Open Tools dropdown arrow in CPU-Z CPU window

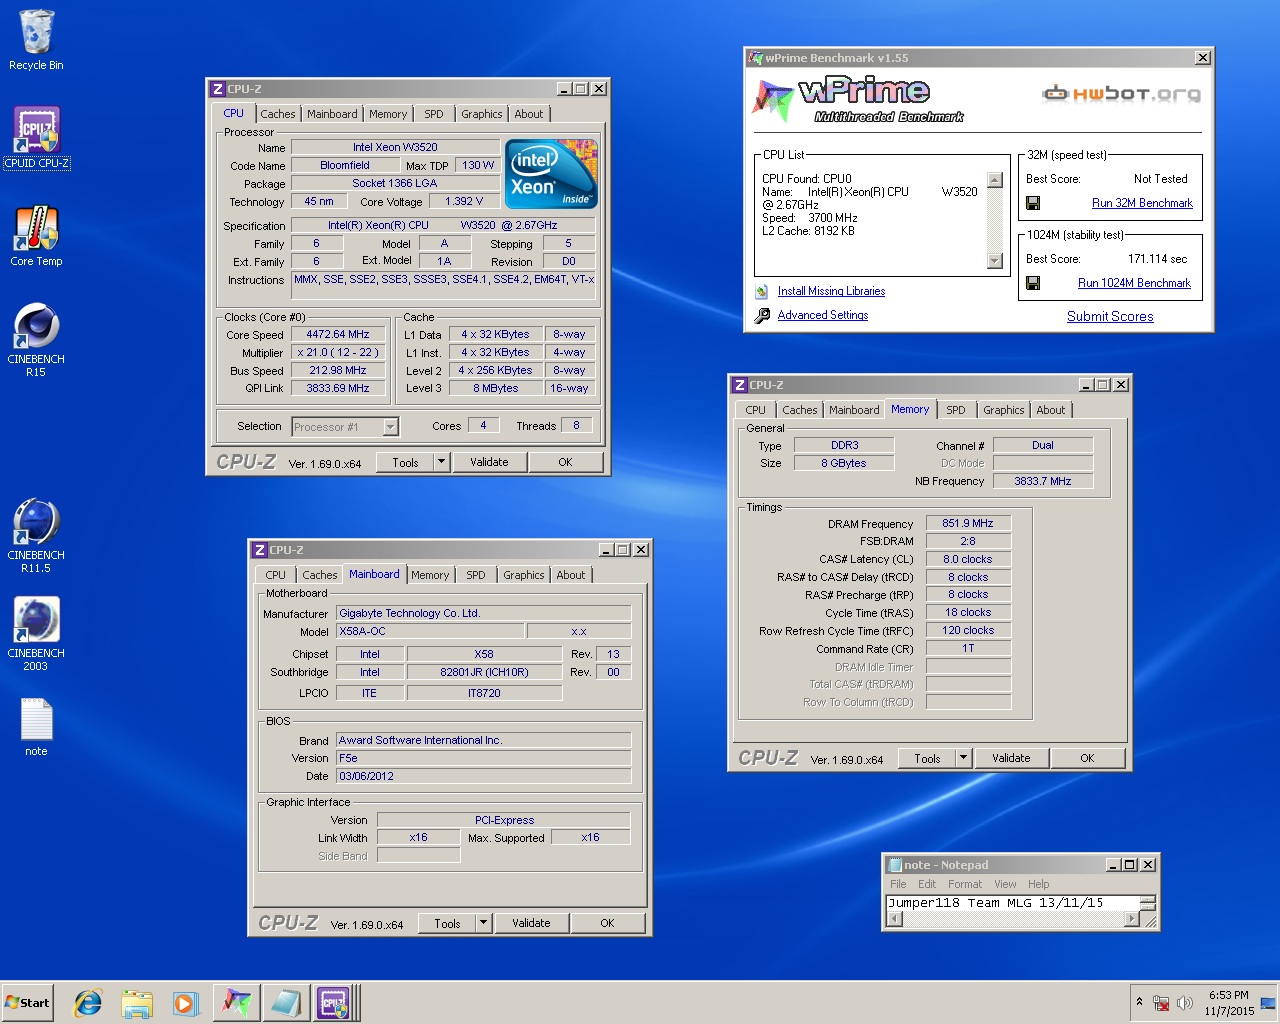pos(441,462)
